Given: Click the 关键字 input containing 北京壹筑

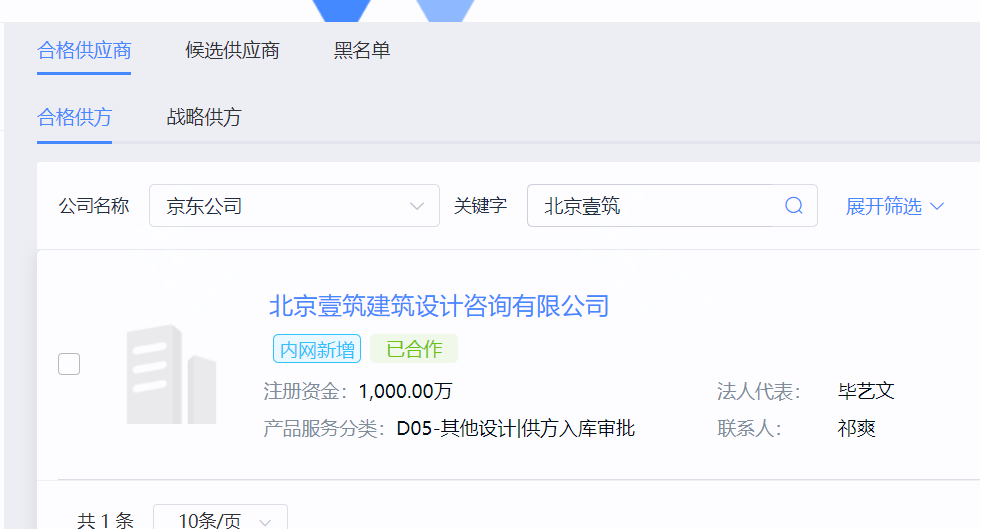Looking at the screenshot, I should pos(660,206).
